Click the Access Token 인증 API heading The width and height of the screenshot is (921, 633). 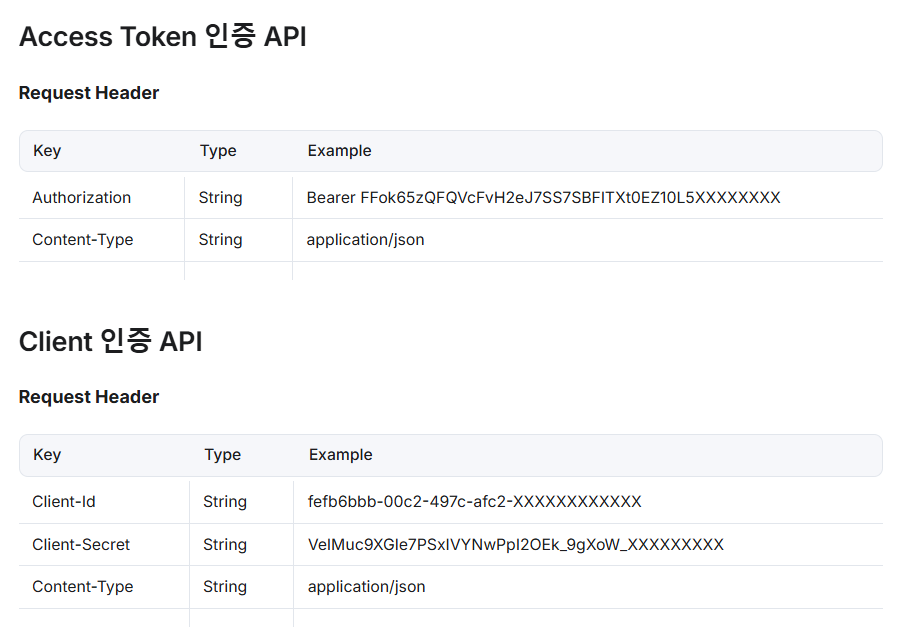162,37
